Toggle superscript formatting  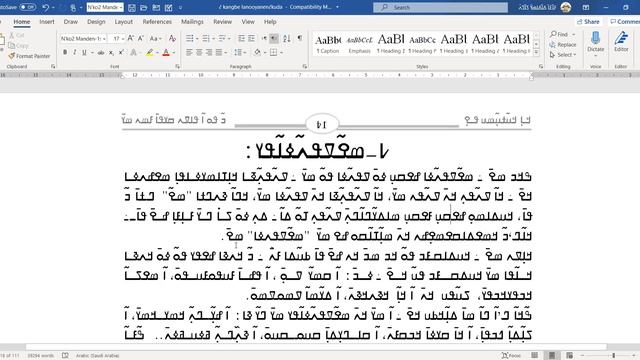click(121, 52)
